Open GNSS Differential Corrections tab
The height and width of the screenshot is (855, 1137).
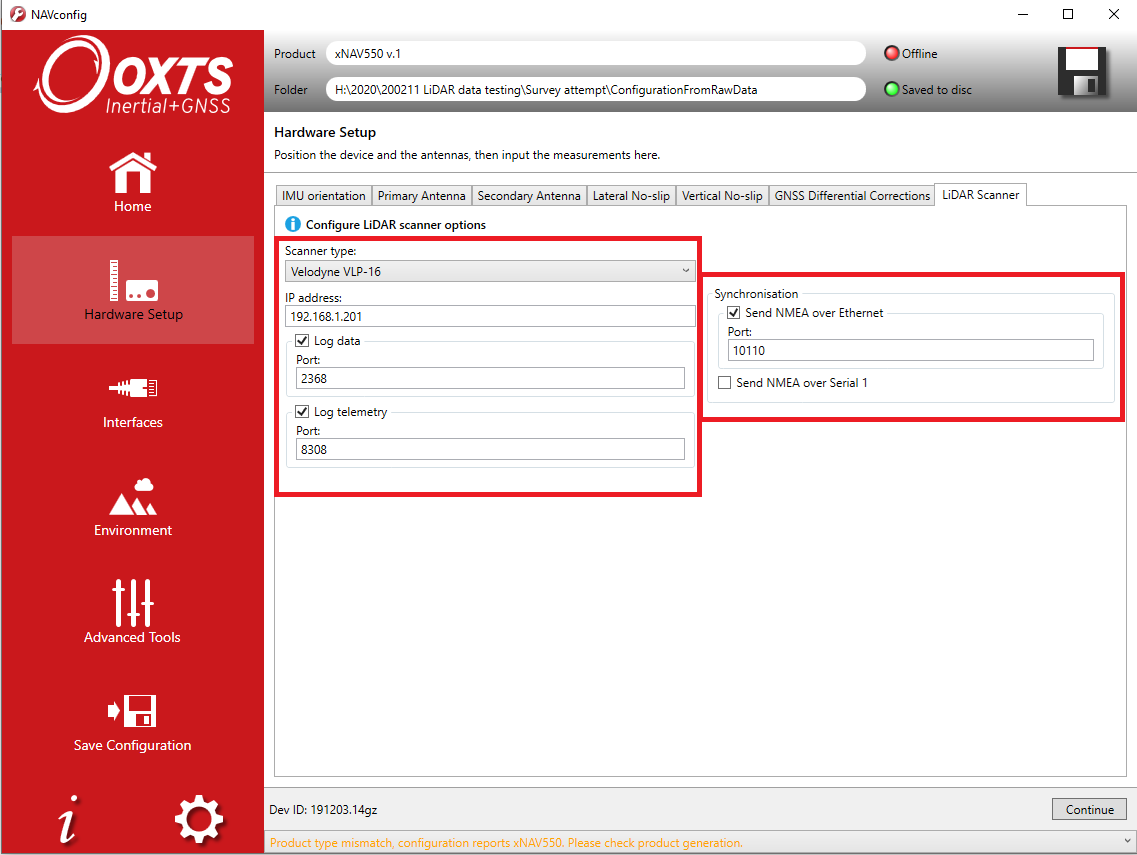[852, 196]
